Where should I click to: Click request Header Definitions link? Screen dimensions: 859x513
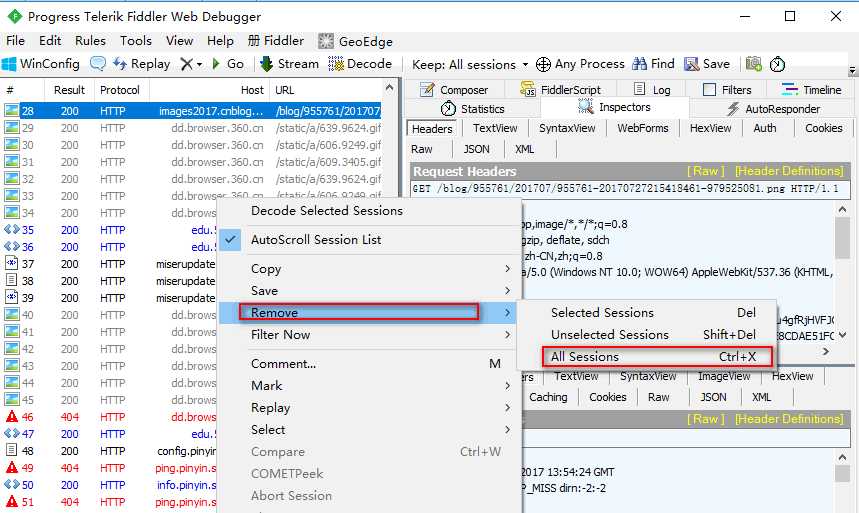pyautogui.click(x=789, y=171)
